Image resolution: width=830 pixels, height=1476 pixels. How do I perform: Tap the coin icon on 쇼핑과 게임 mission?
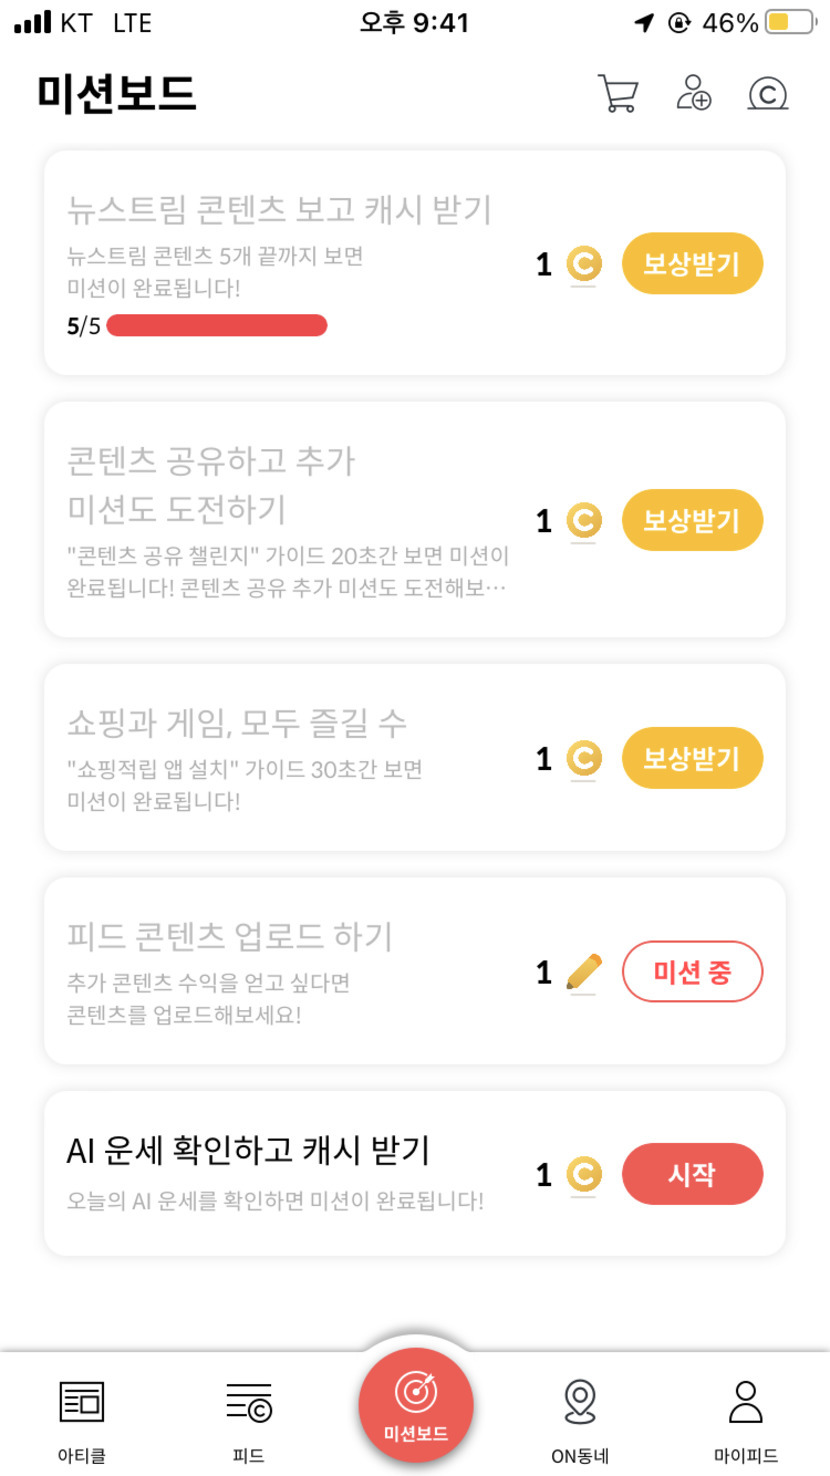[584, 759]
